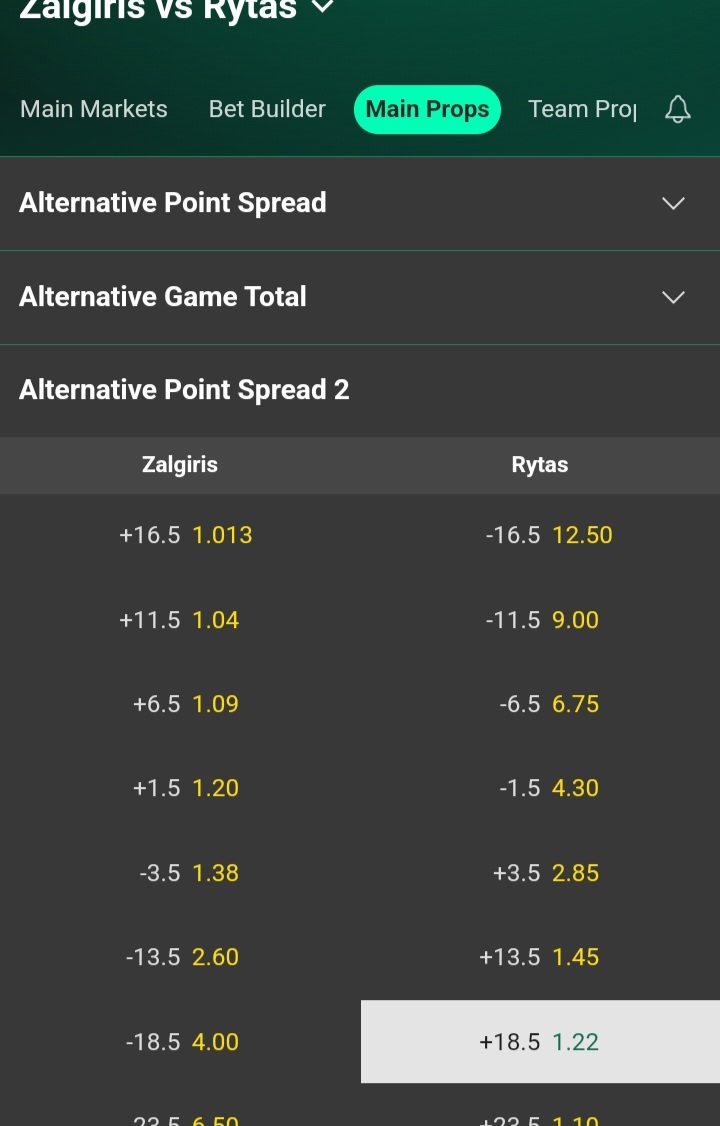Select the Main Props tab

(427, 109)
